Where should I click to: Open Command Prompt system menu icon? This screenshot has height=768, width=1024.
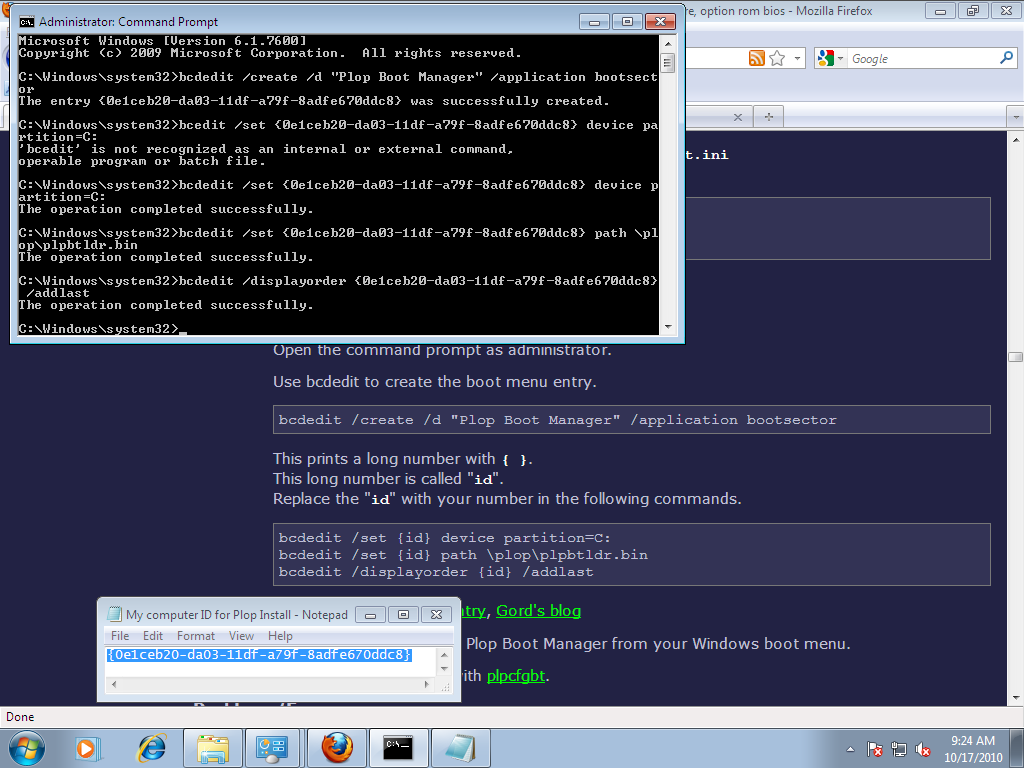tap(27, 22)
